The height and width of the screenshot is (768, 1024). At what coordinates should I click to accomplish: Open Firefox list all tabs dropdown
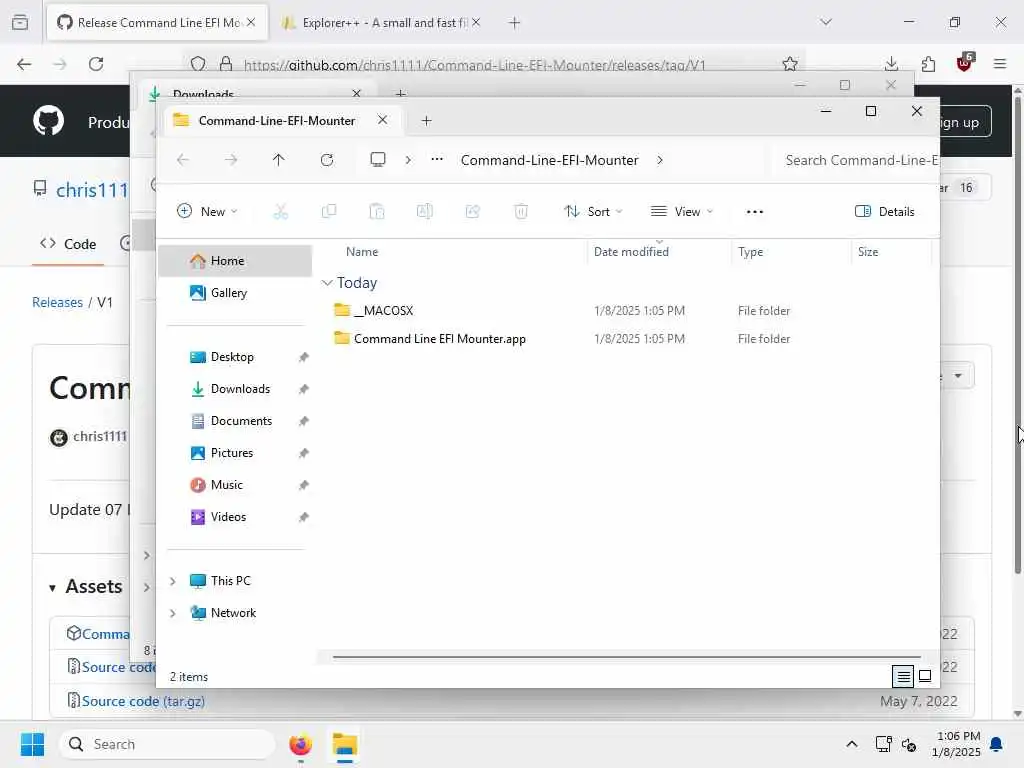826,22
